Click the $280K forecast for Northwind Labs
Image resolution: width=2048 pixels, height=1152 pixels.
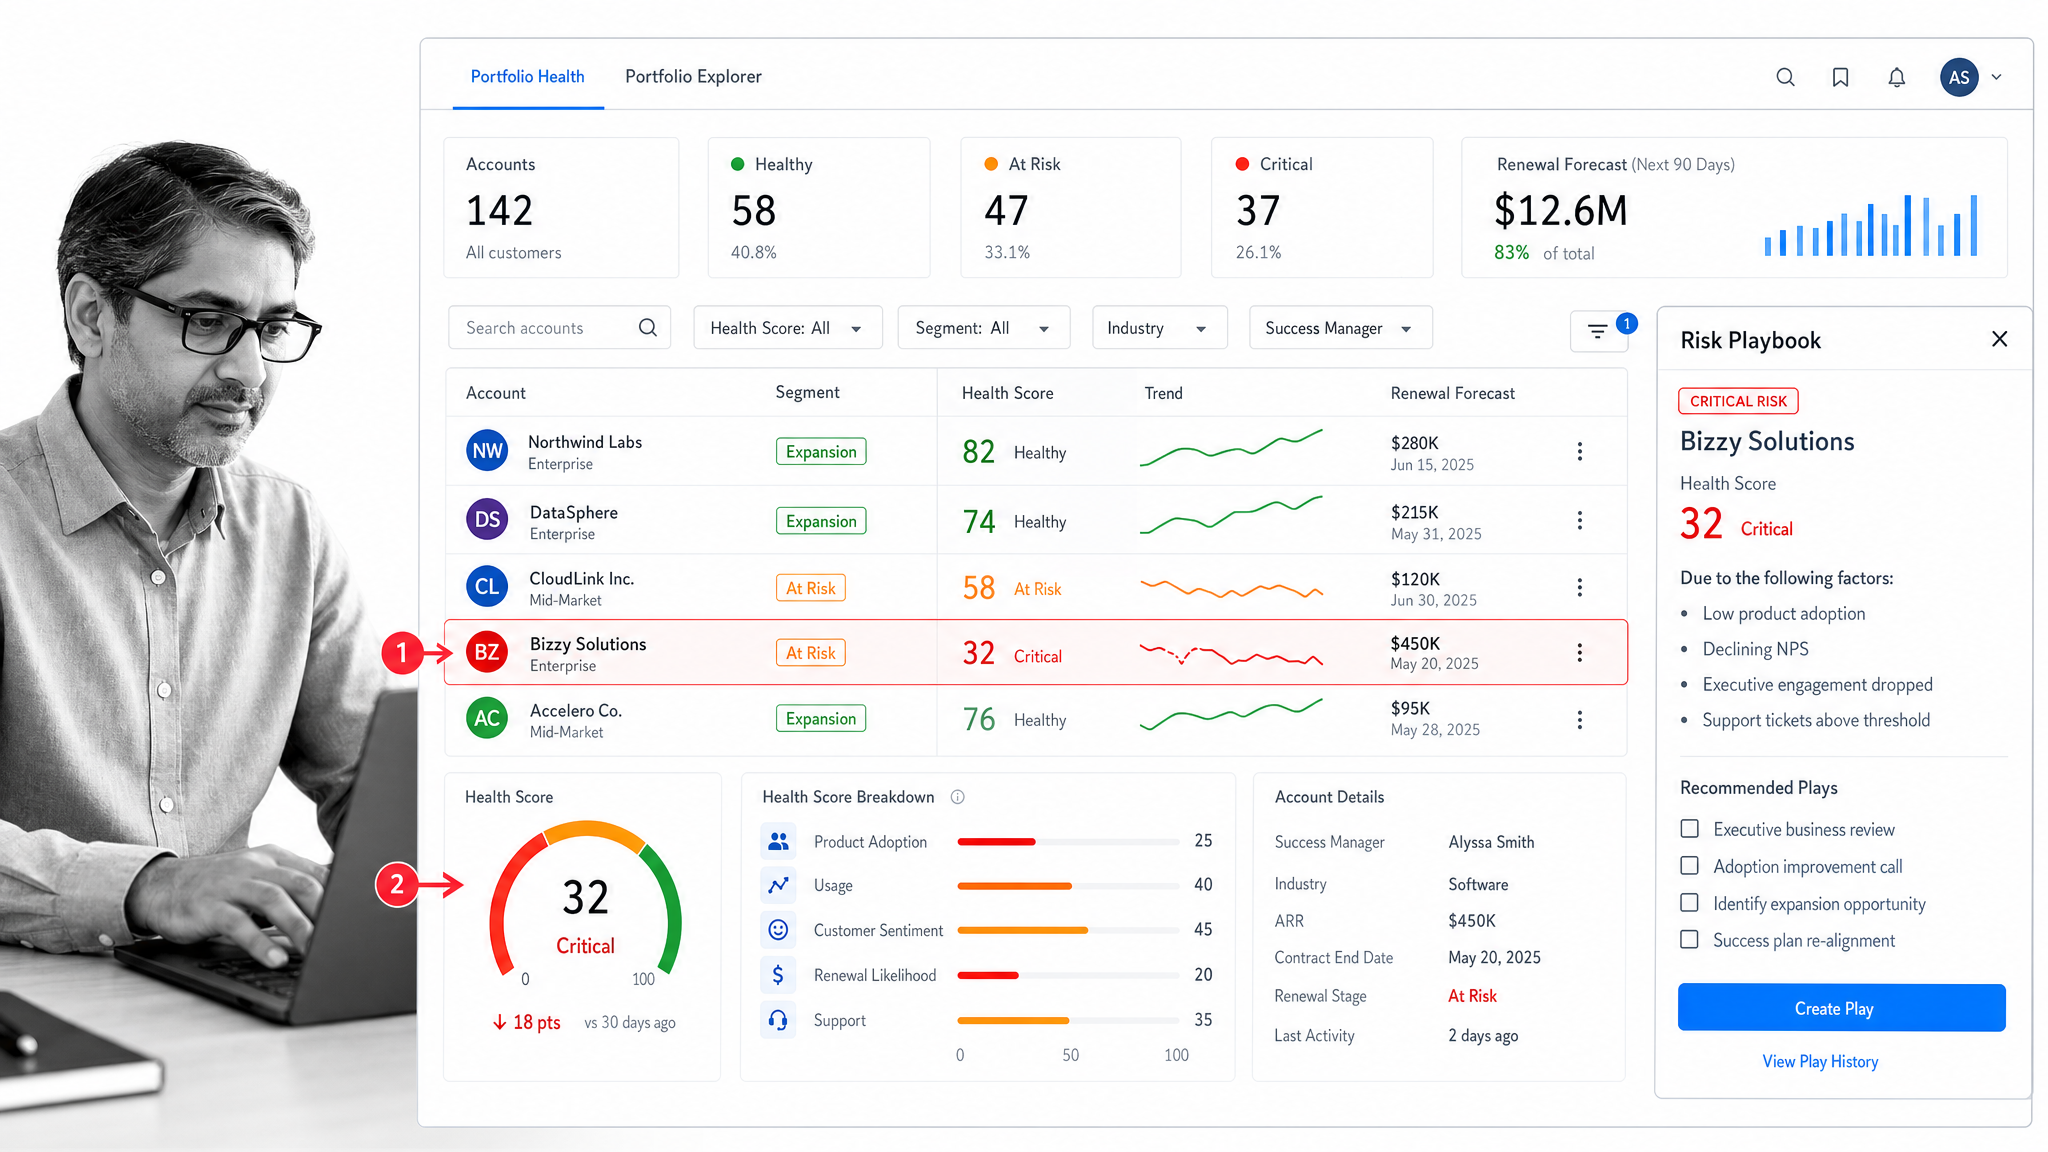1414,443
